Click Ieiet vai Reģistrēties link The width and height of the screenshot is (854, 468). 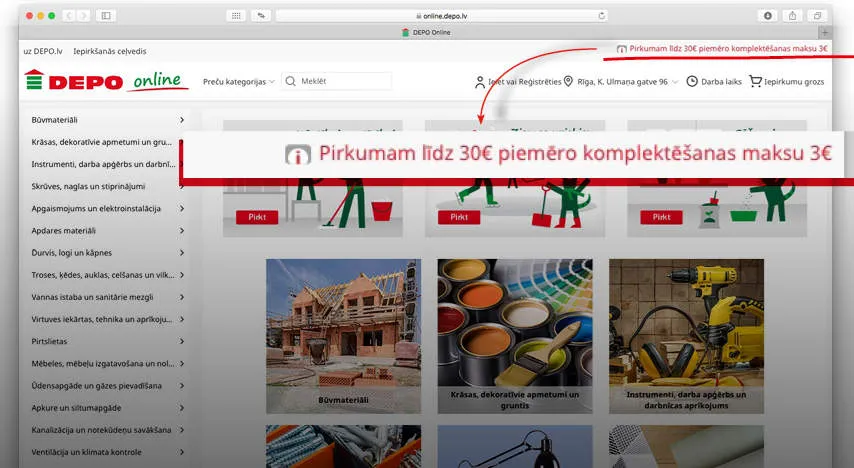(524, 82)
